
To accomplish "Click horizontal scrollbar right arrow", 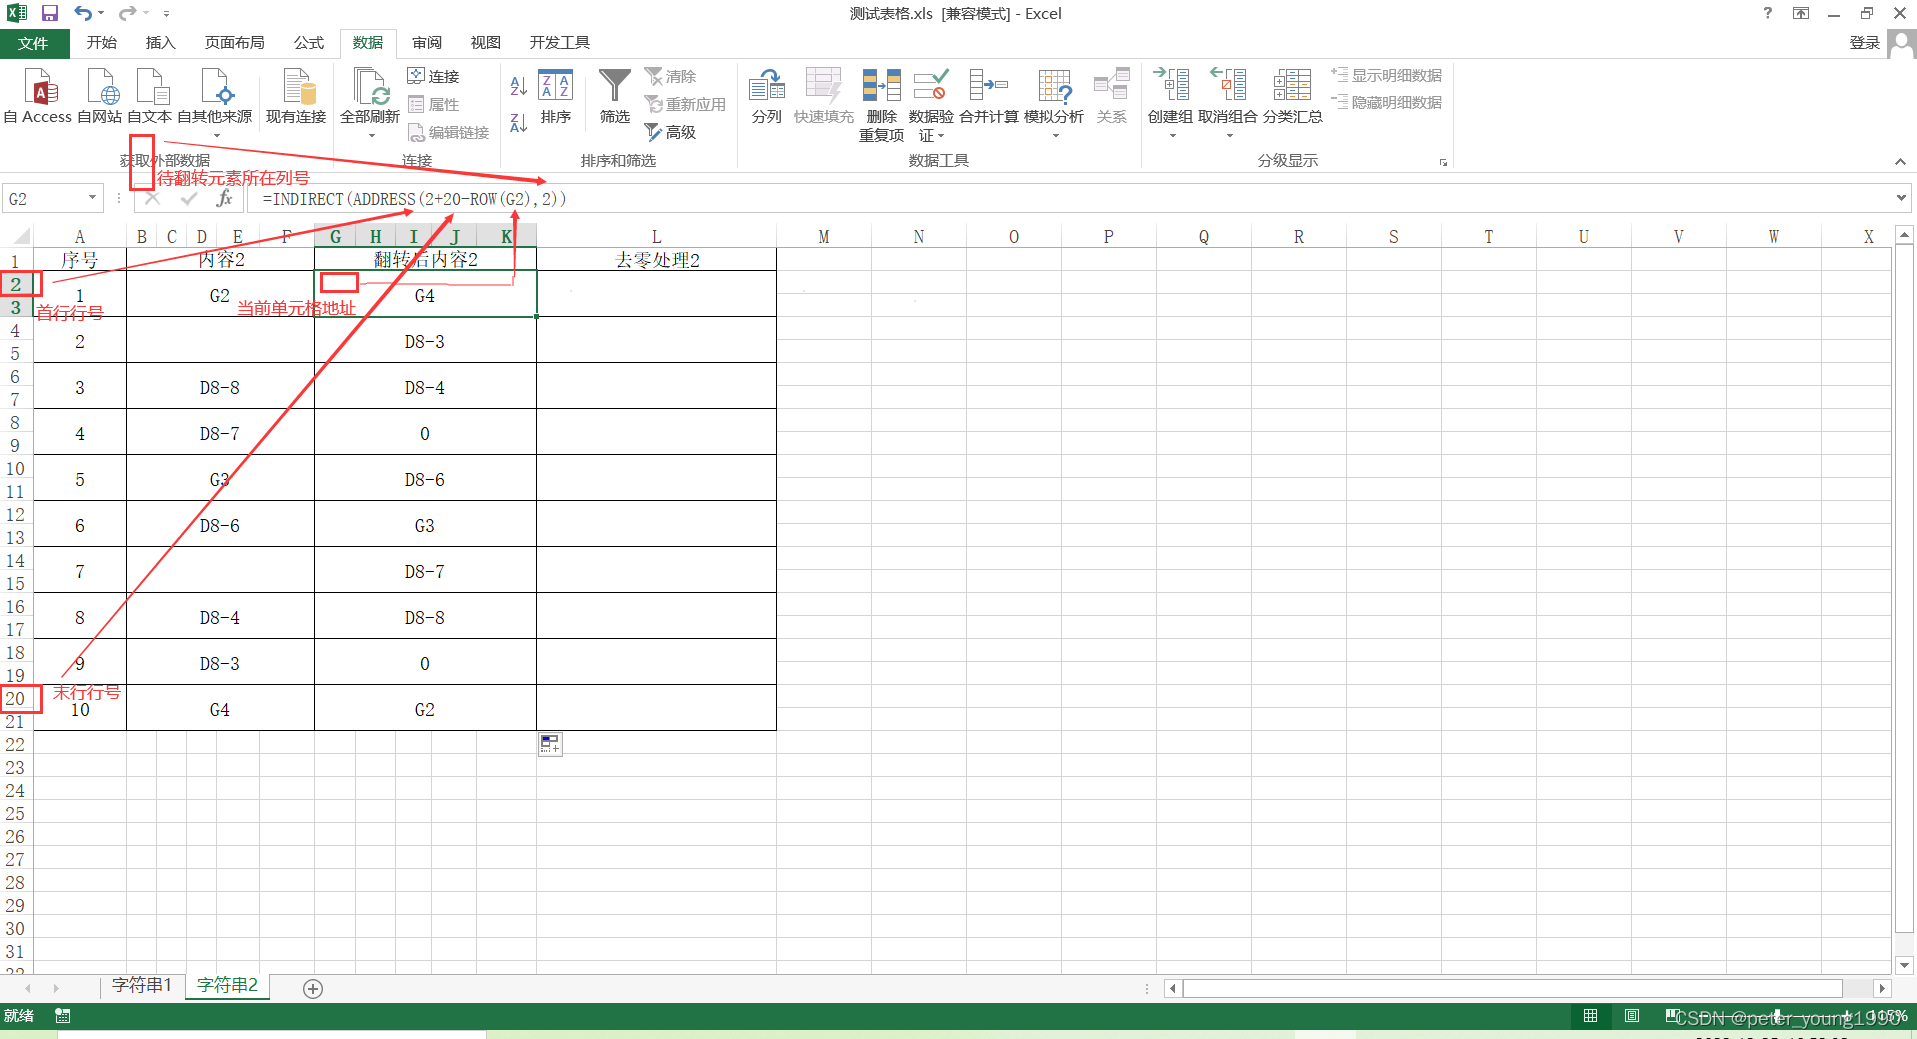I will 1882,988.
